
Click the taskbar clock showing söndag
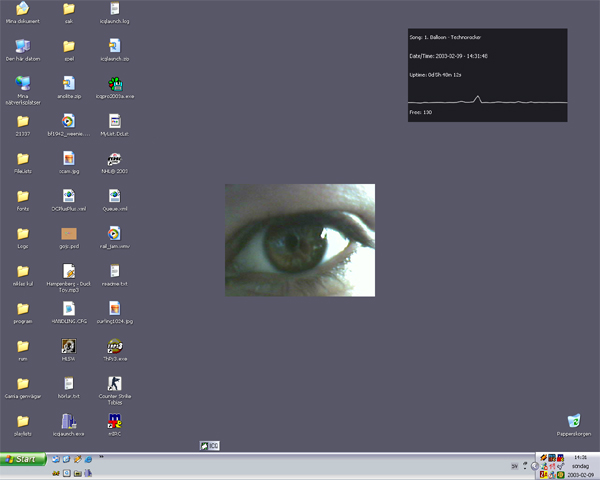[x=580, y=466]
